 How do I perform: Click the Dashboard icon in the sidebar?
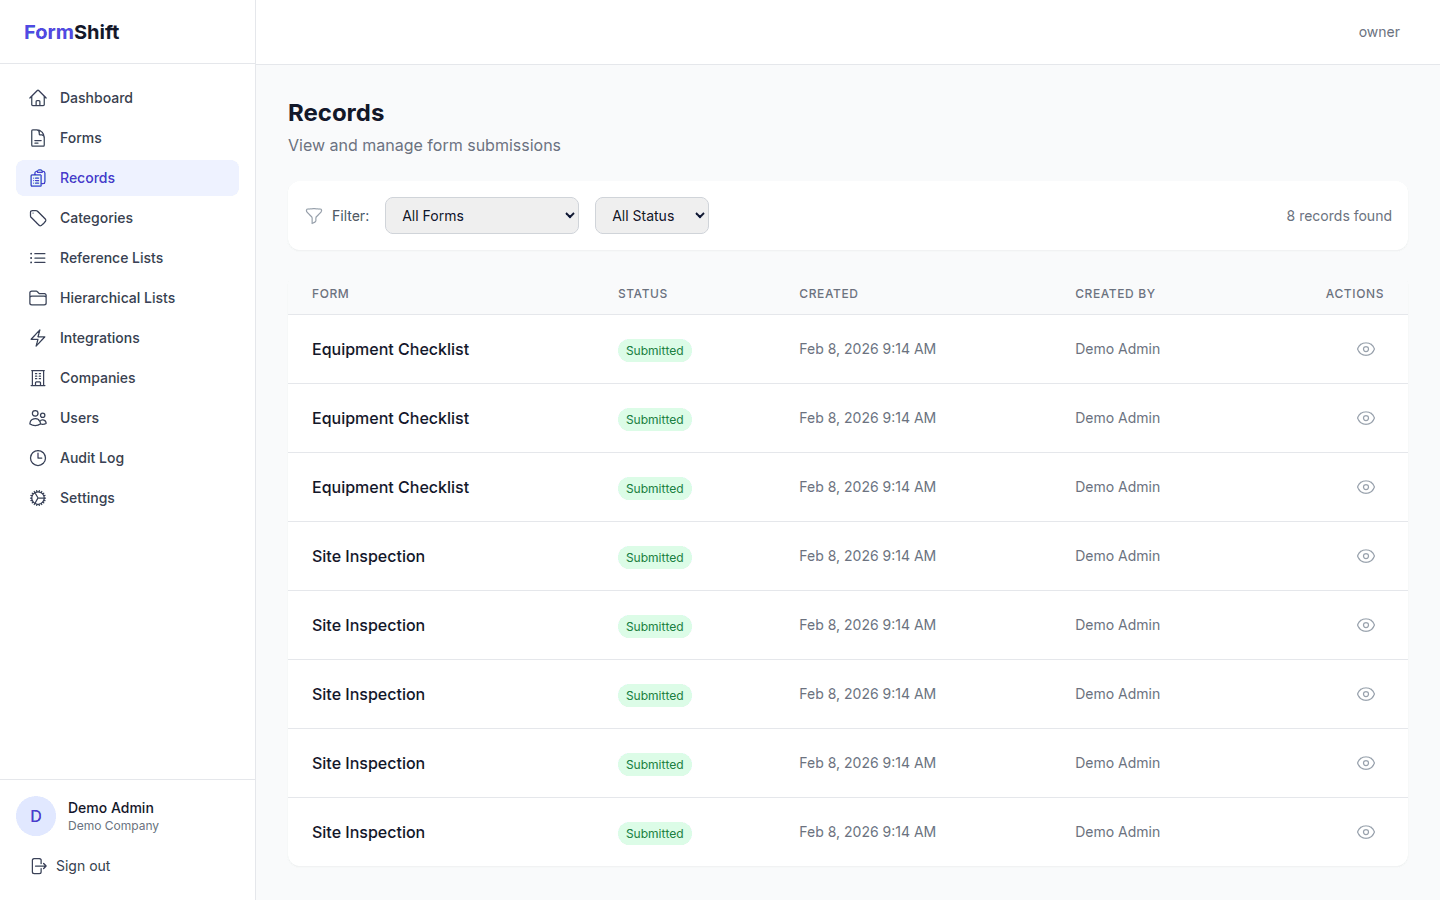pyautogui.click(x=37, y=97)
